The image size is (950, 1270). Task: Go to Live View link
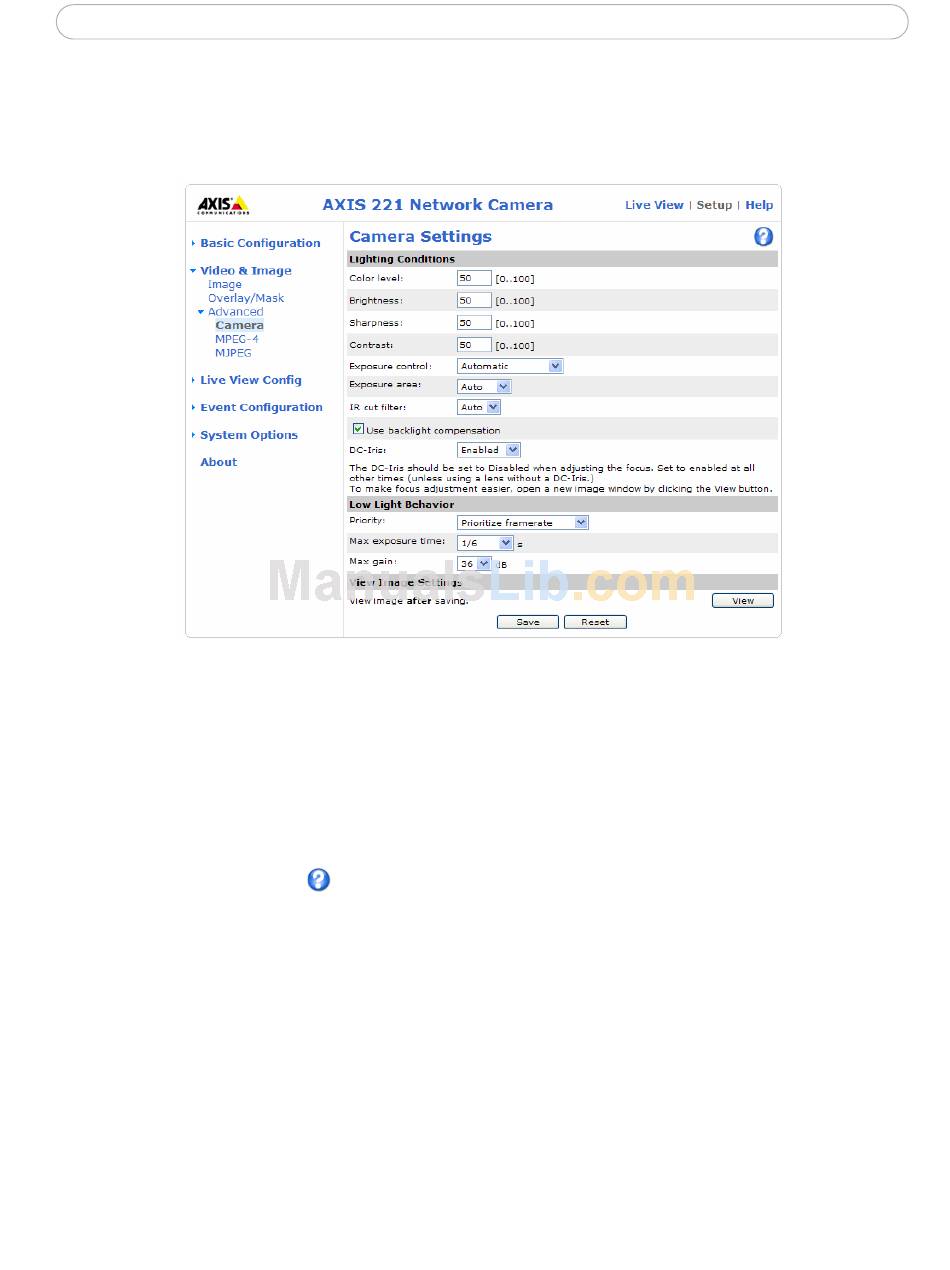pos(654,205)
